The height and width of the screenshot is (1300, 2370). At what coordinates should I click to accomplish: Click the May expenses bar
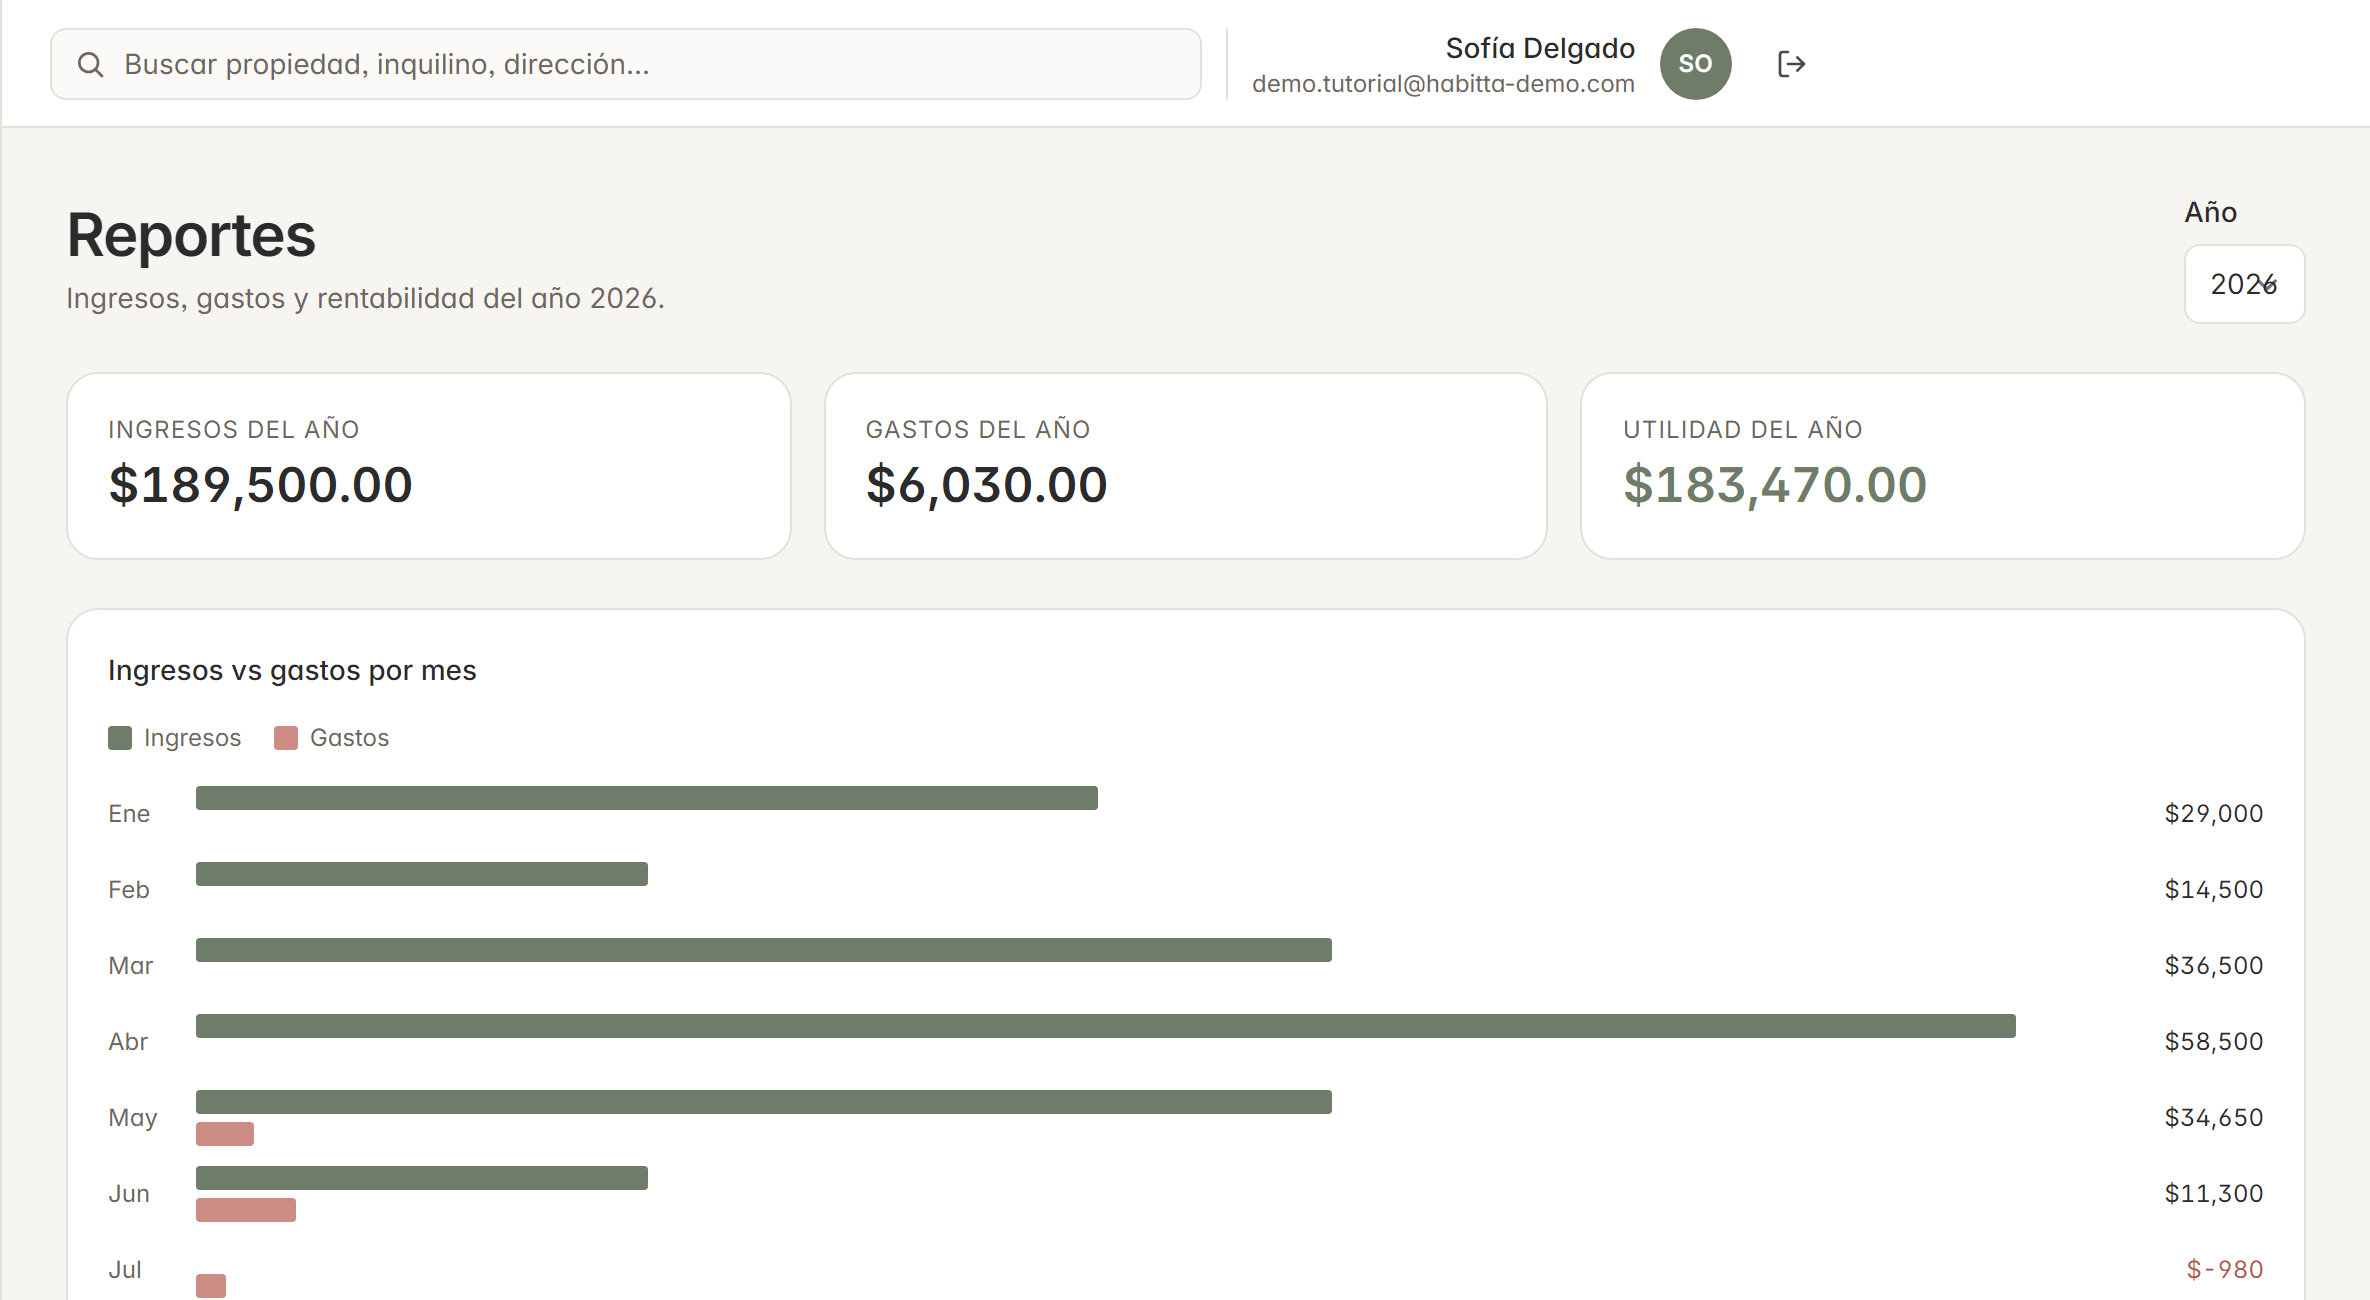[225, 1134]
